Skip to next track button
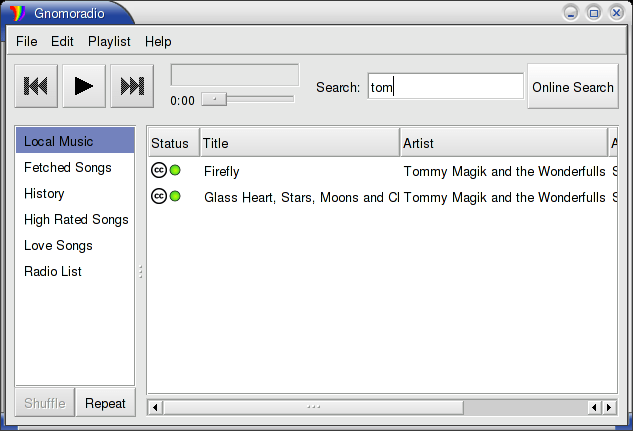The width and height of the screenshot is (633, 431). (132, 87)
